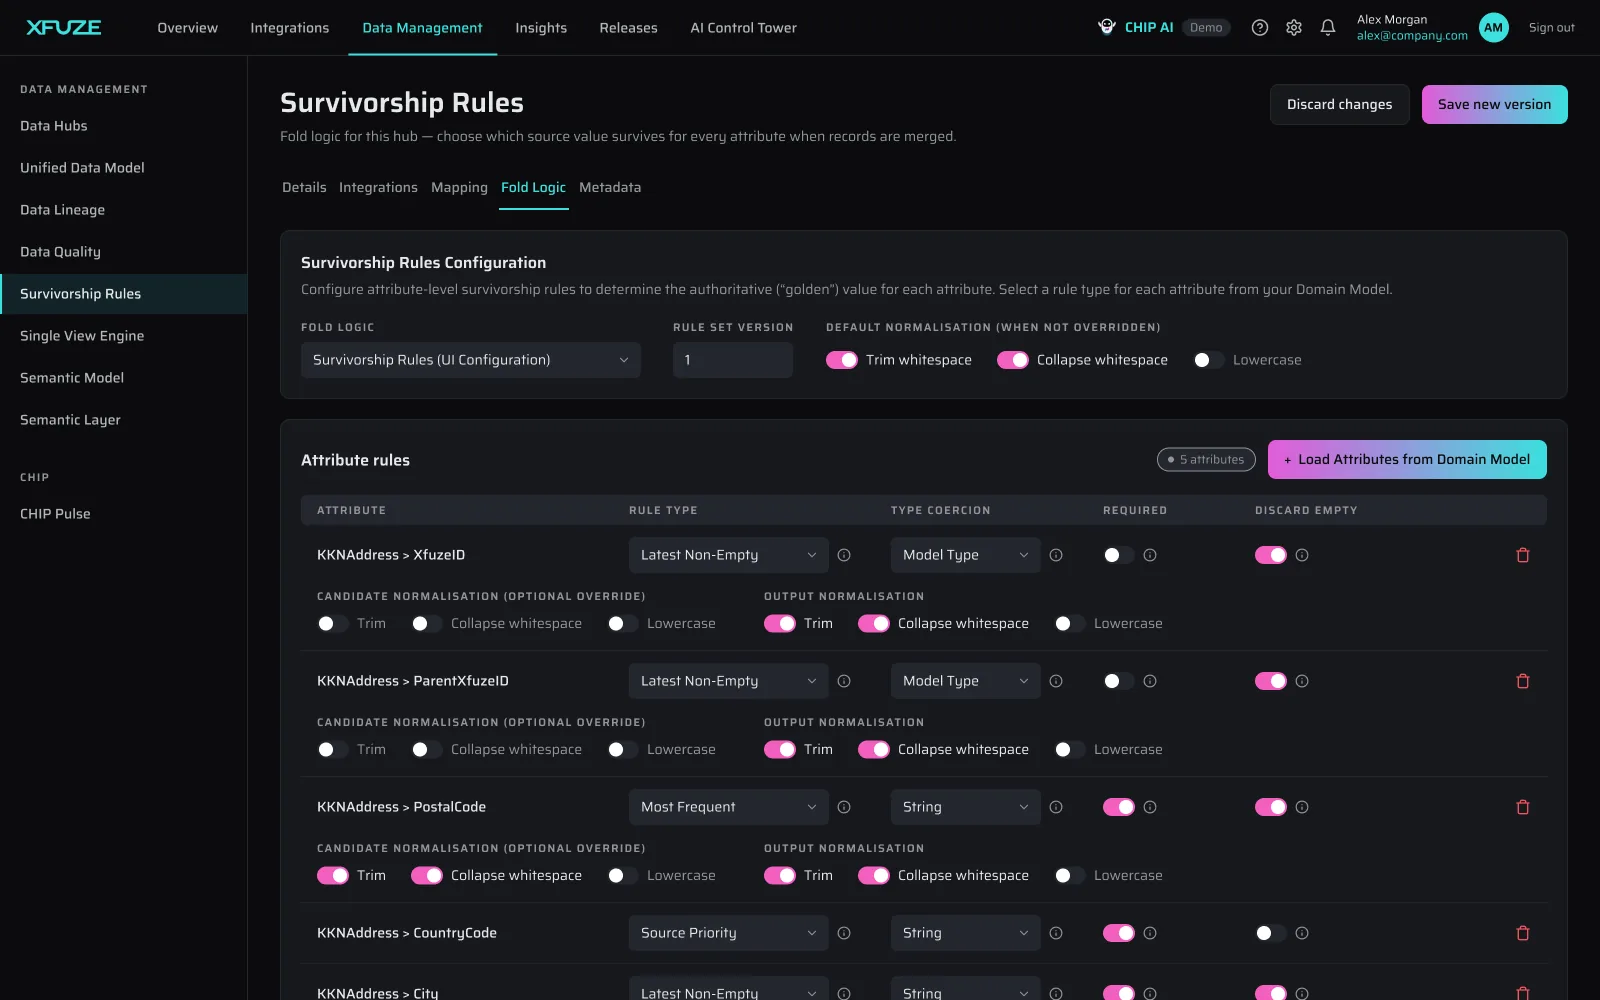Click the CHIP AI robot icon
The height and width of the screenshot is (1000, 1600).
(x=1107, y=27)
